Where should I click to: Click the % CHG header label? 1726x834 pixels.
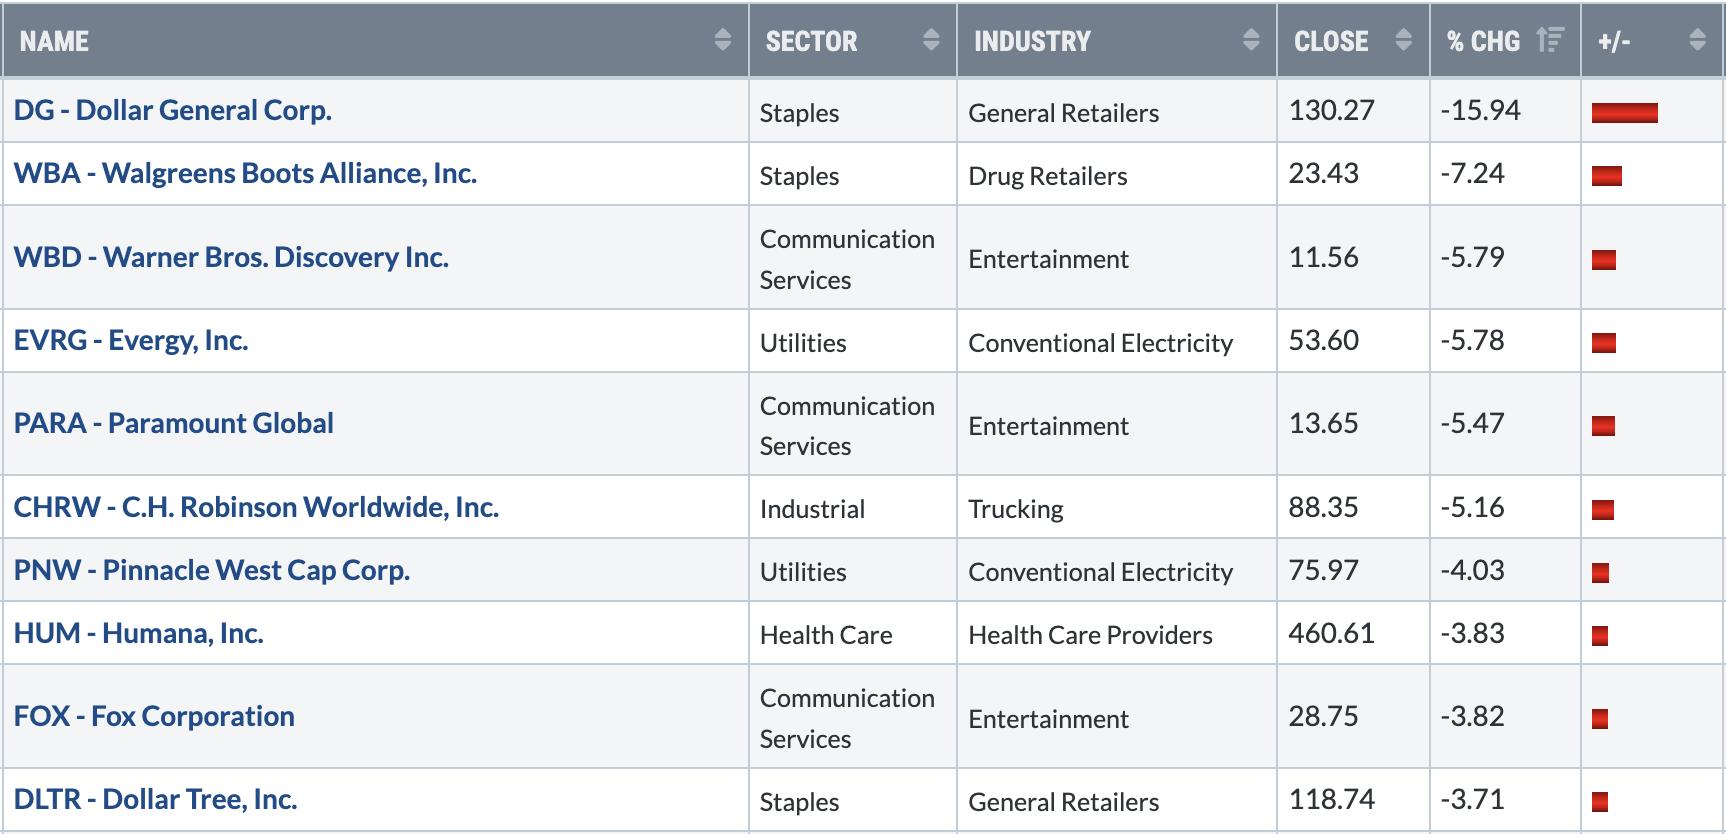[1483, 41]
